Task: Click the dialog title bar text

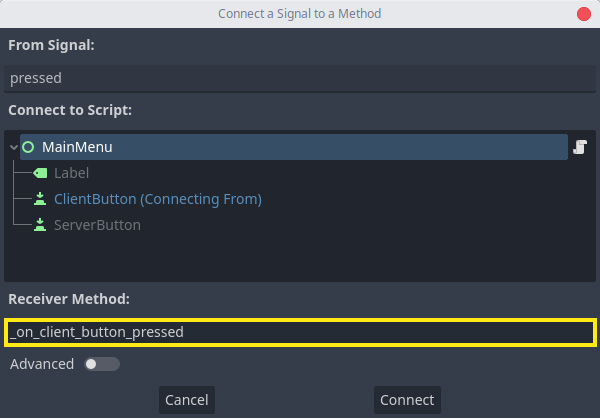Action: (300, 14)
